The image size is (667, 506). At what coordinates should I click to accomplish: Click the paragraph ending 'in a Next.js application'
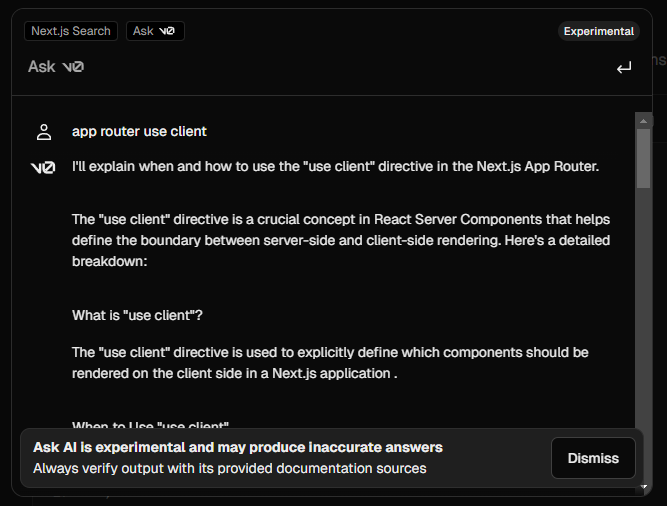[x=330, y=363]
